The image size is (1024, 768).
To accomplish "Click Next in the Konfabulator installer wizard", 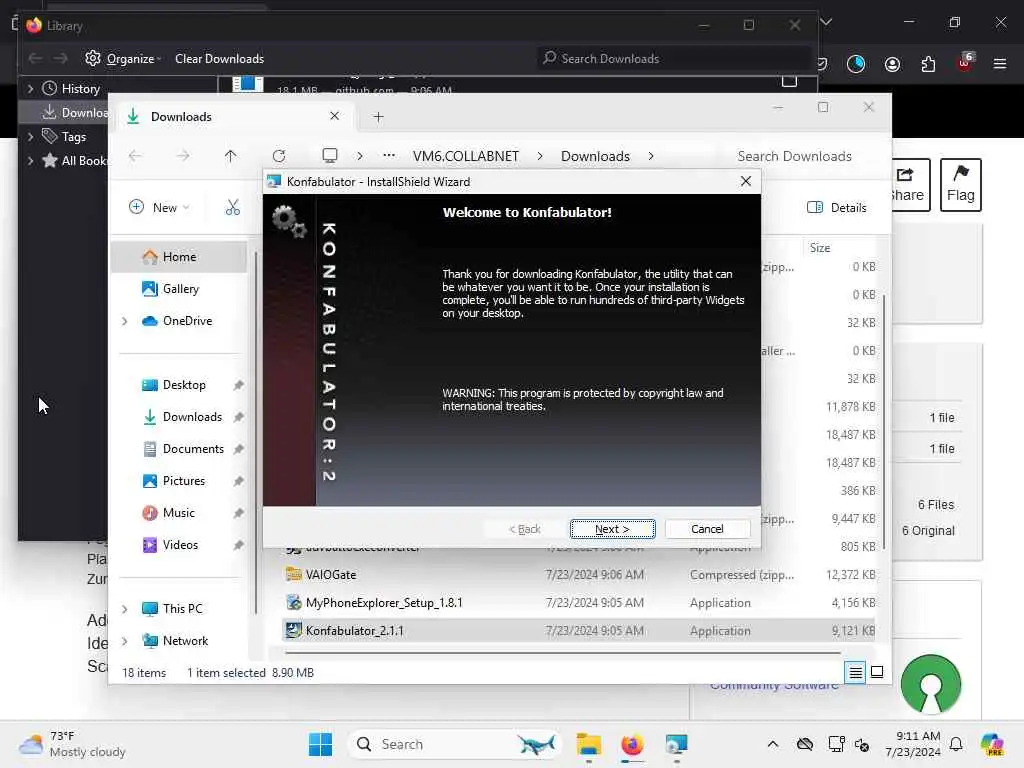I will tap(612, 528).
